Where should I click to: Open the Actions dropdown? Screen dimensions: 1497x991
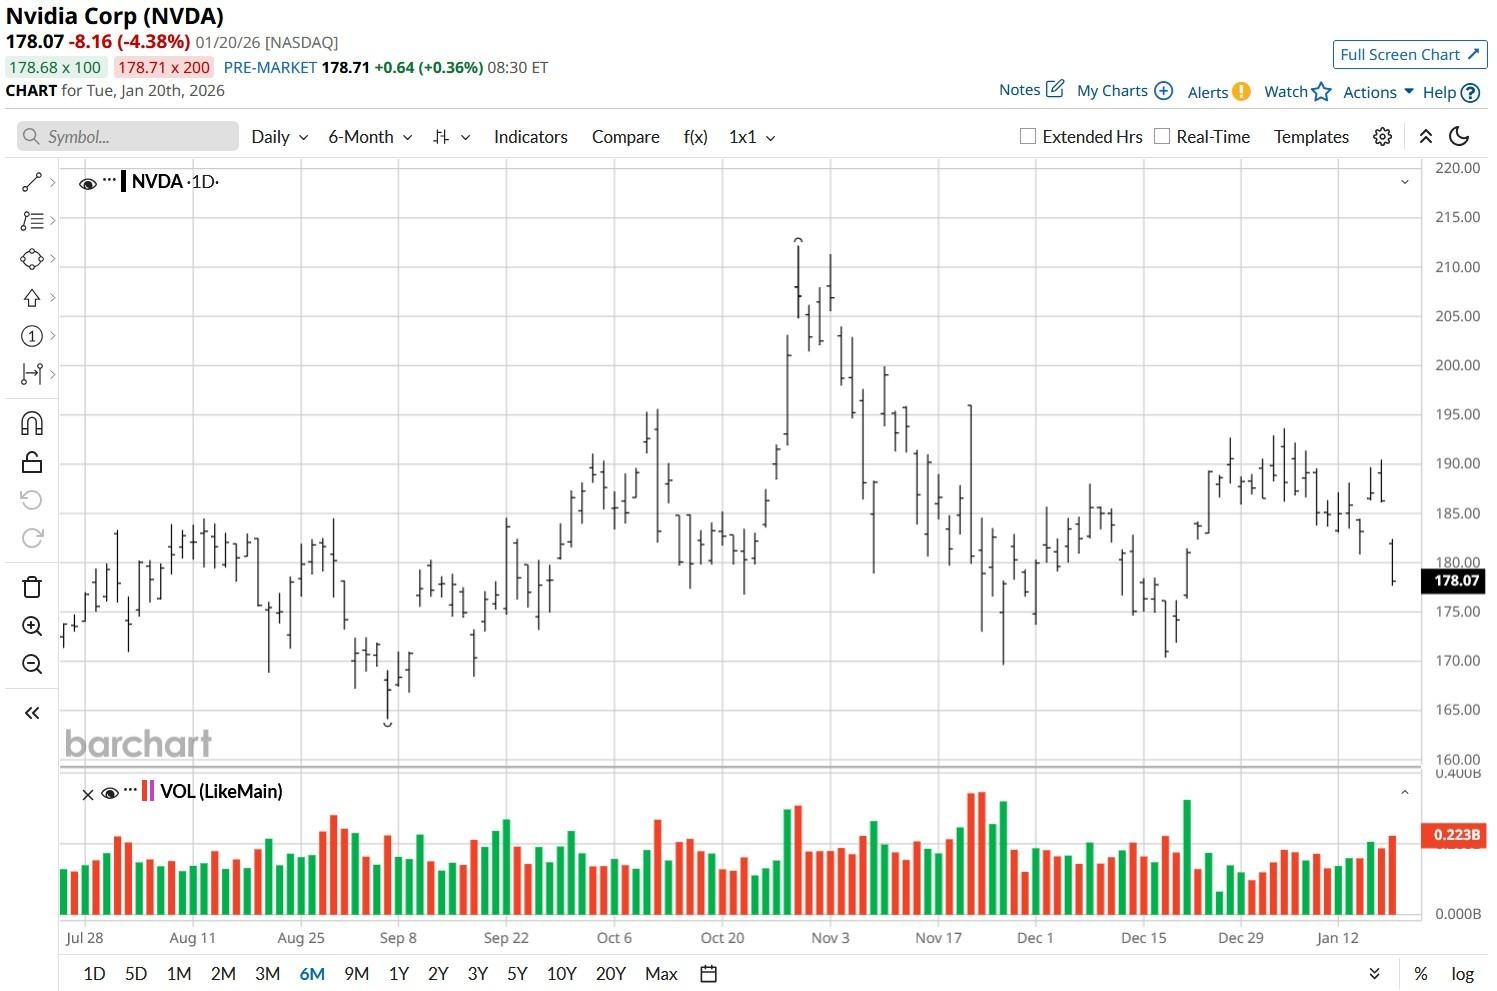coord(1378,92)
